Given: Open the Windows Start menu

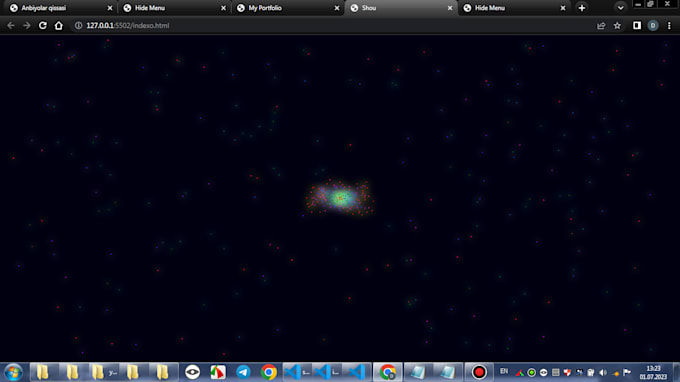Looking at the screenshot, I should [x=13, y=372].
